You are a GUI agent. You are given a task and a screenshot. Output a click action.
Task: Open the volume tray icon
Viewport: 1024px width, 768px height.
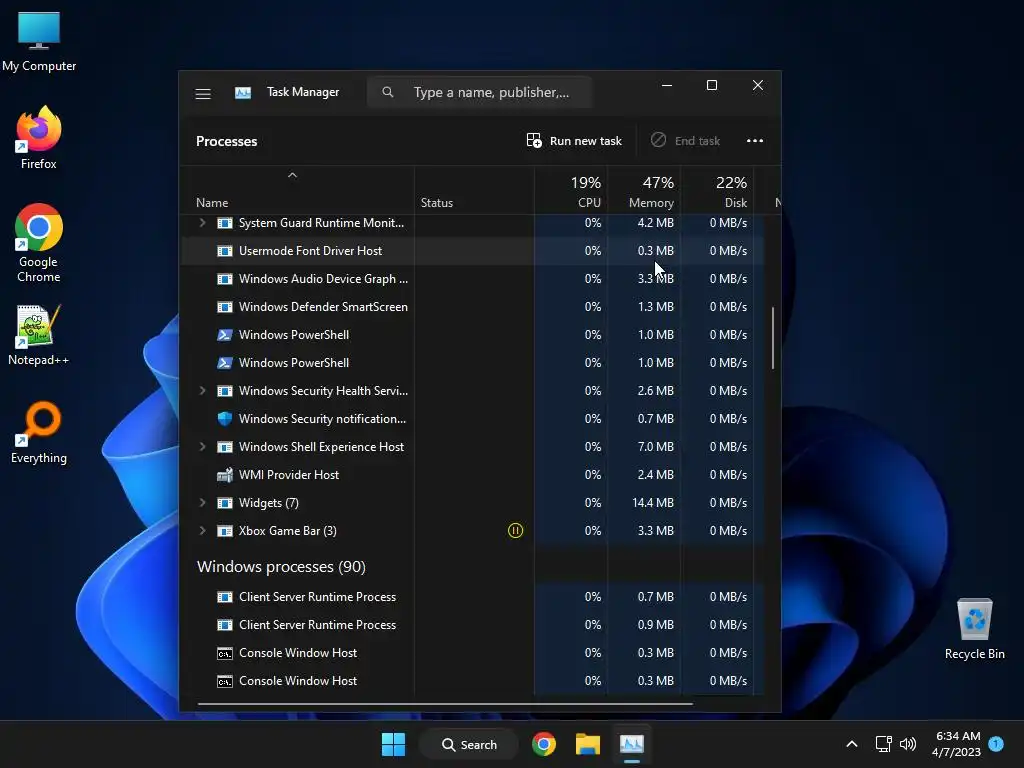point(908,744)
